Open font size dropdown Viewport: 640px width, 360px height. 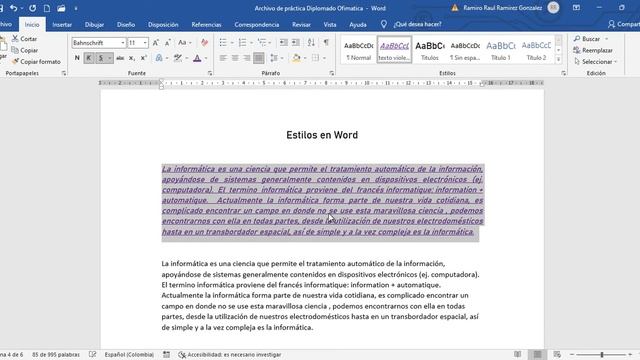pos(145,43)
